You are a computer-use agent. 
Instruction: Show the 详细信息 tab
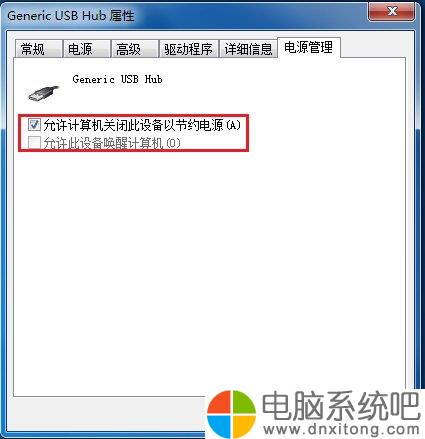pos(248,49)
